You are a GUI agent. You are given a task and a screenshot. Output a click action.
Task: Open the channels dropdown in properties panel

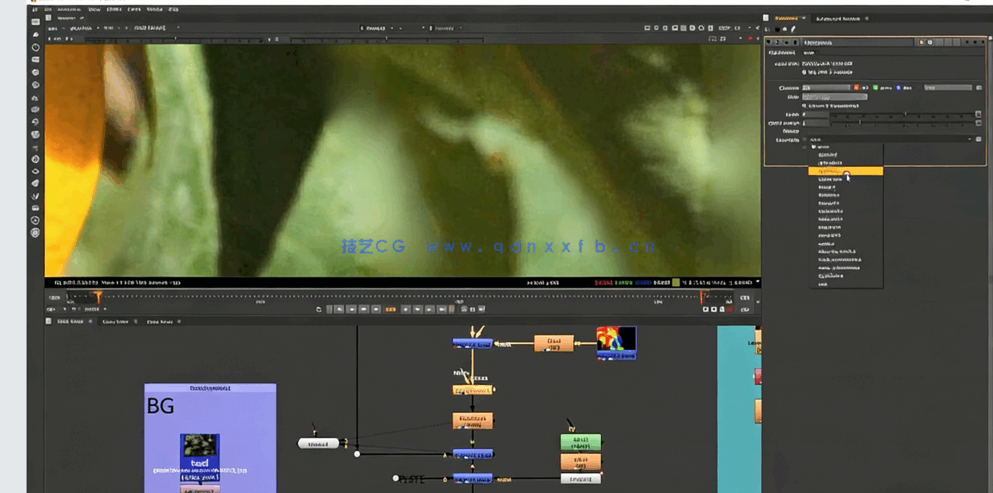pyautogui.click(x=826, y=88)
